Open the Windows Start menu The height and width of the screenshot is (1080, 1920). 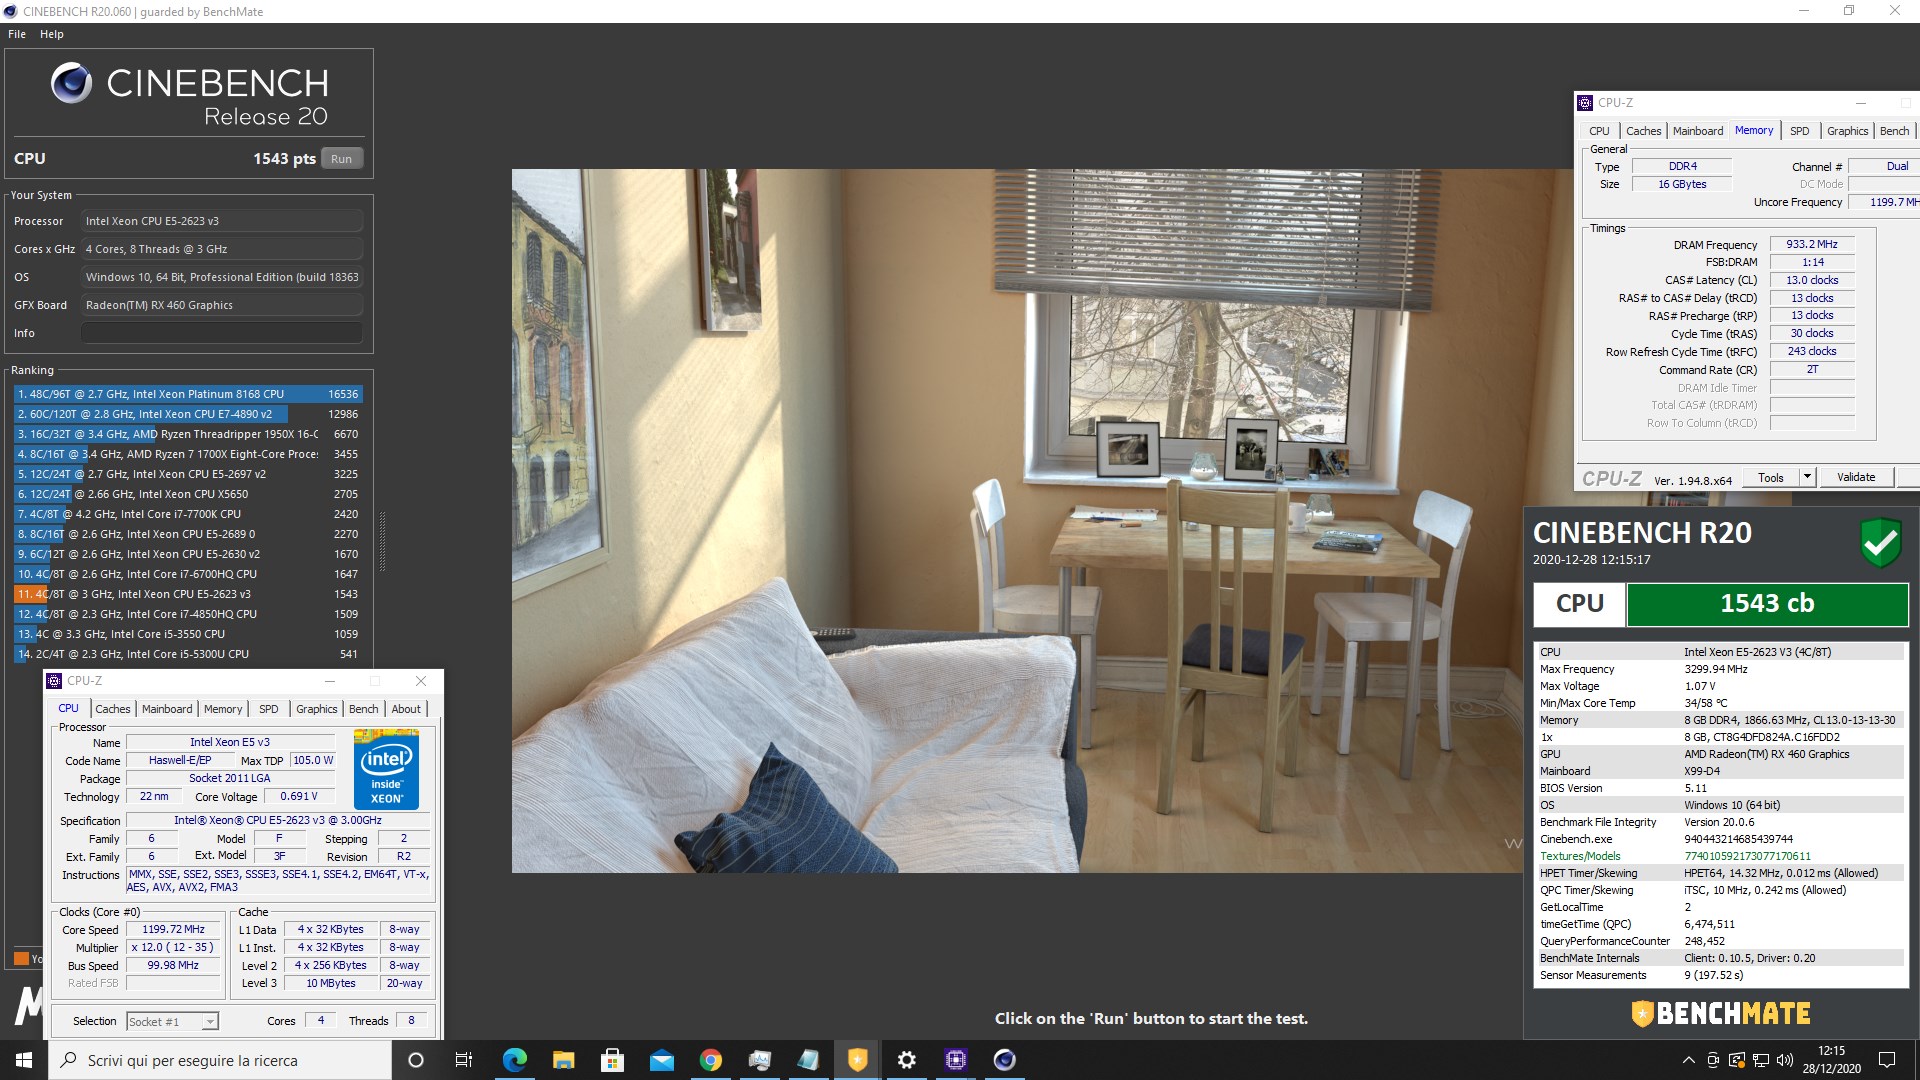pos(24,1060)
